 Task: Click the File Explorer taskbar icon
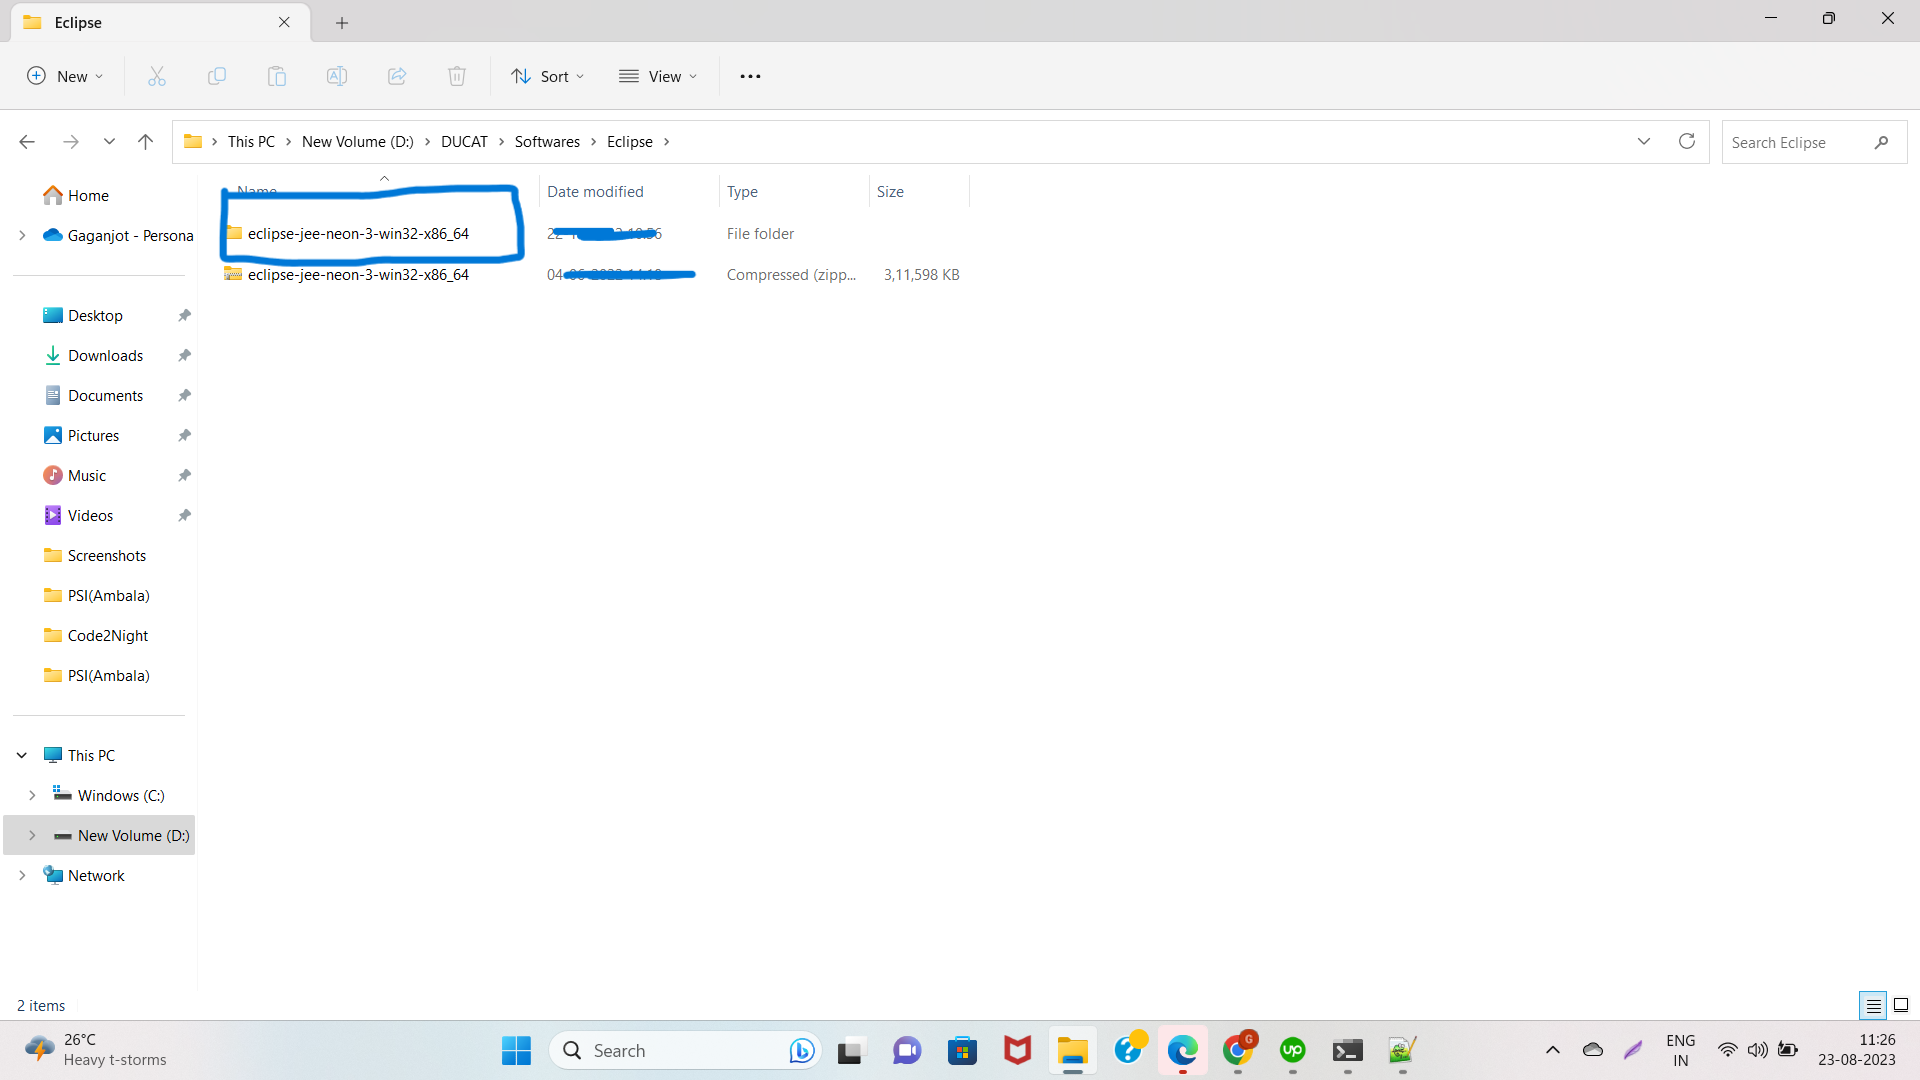point(1073,1051)
